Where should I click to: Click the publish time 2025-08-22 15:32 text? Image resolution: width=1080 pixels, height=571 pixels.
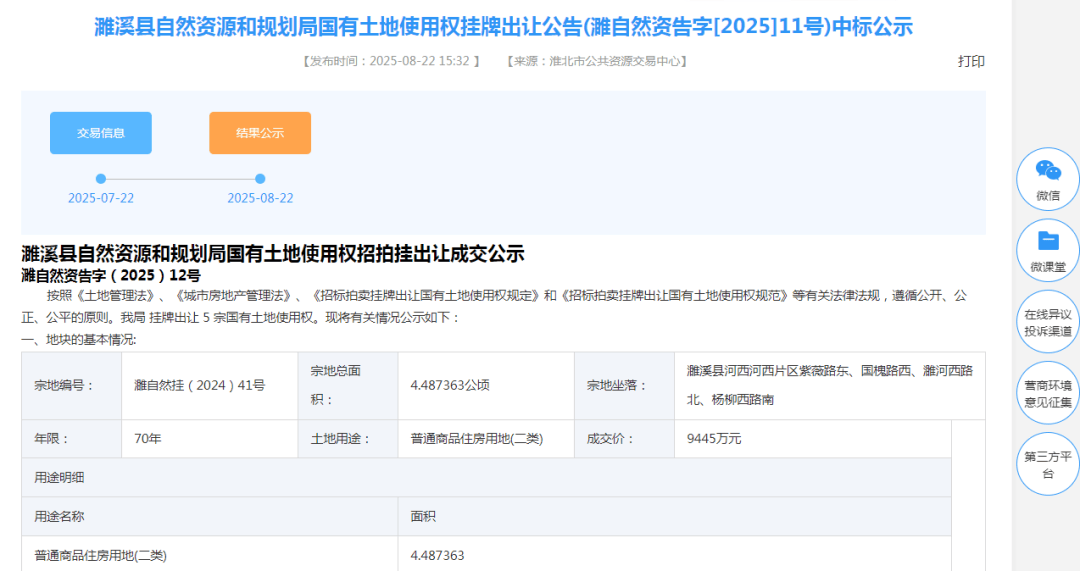(x=391, y=61)
